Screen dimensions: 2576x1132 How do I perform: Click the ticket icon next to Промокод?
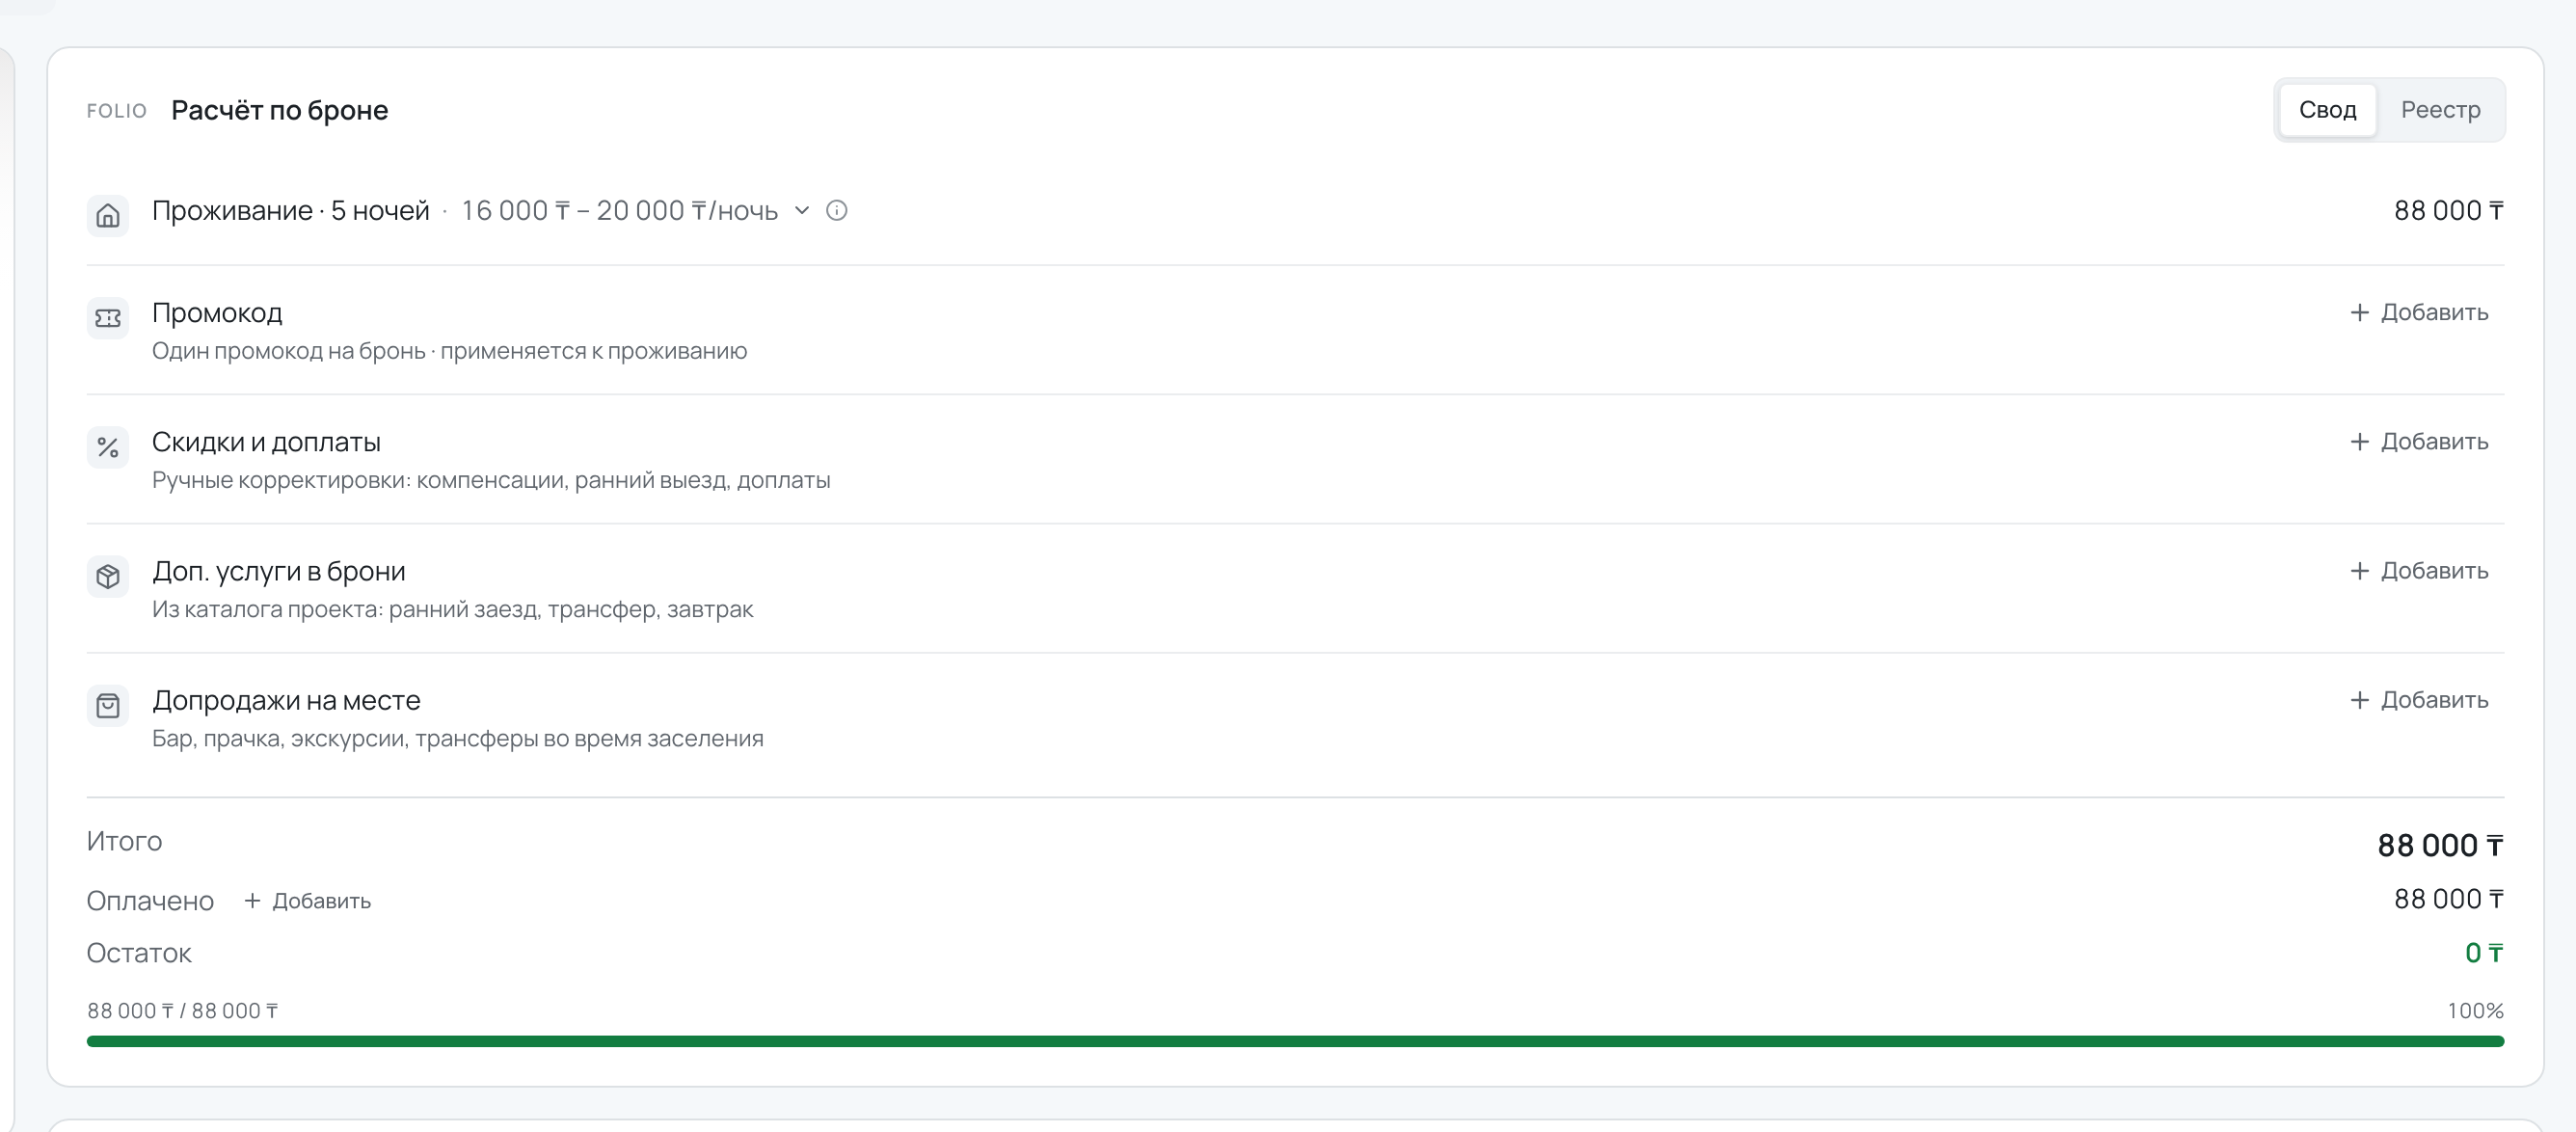(108, 318)
